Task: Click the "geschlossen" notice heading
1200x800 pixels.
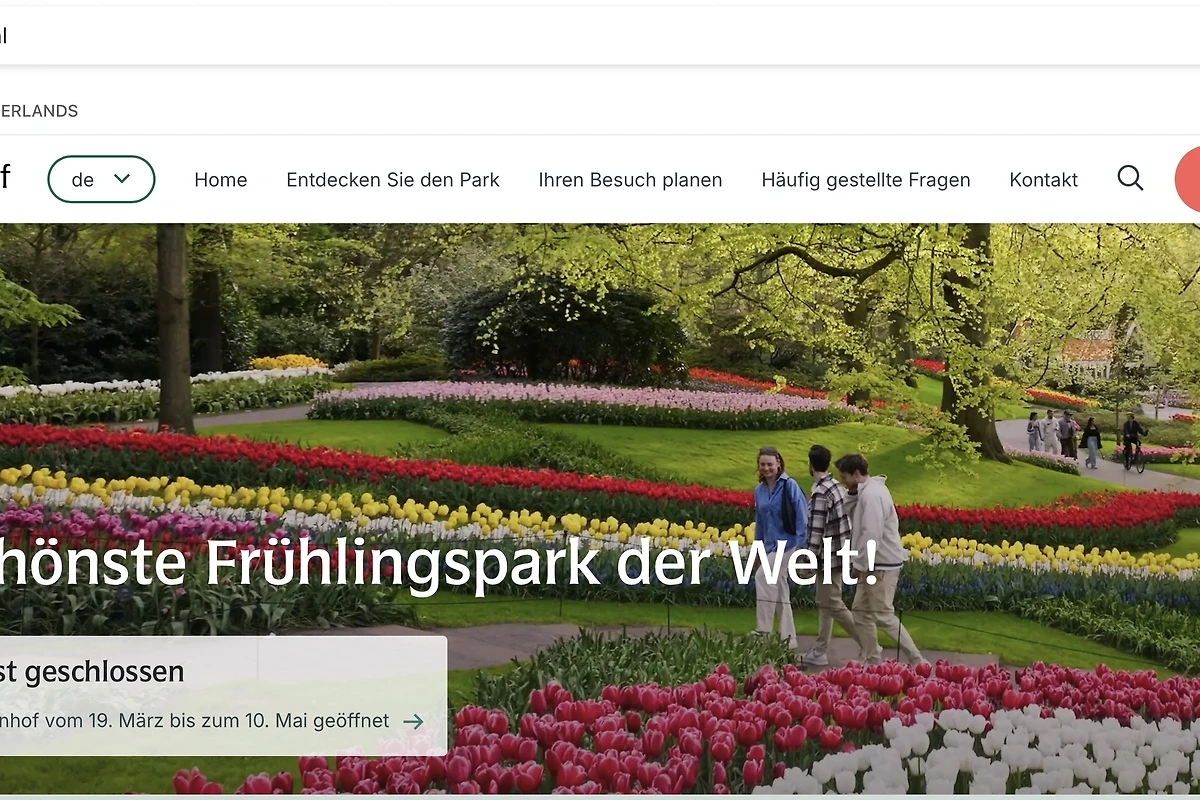Action: (92, 671)
